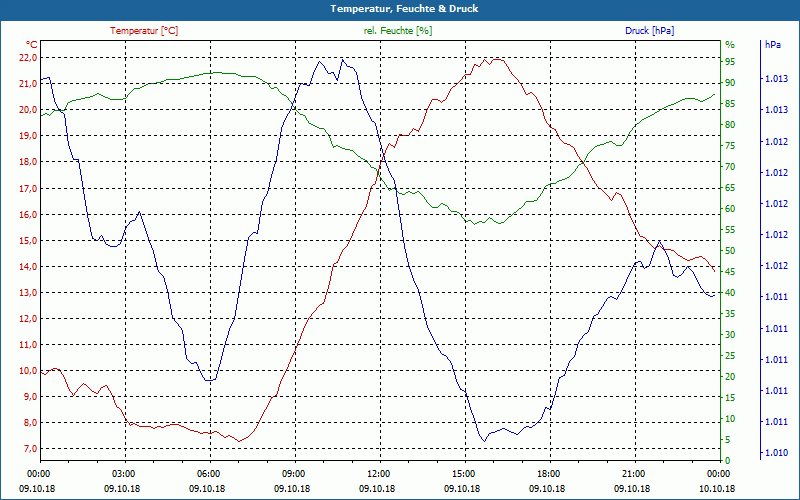The width and height of the screenshot is (800, 500).
Task: Click the '13,0' temperature axis value
Action: pos(28,293)
